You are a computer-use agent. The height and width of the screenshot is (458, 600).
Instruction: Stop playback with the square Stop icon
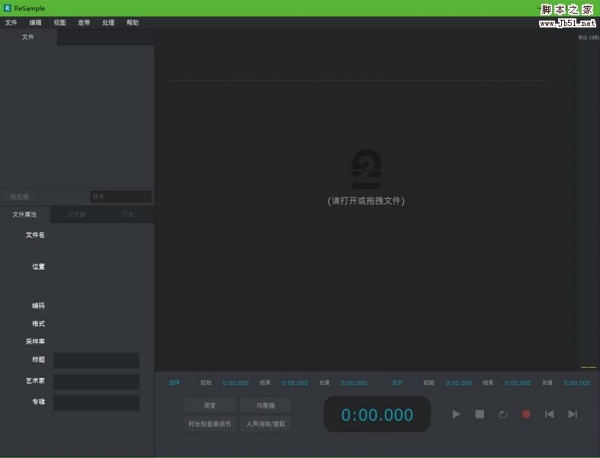[479, 414]
